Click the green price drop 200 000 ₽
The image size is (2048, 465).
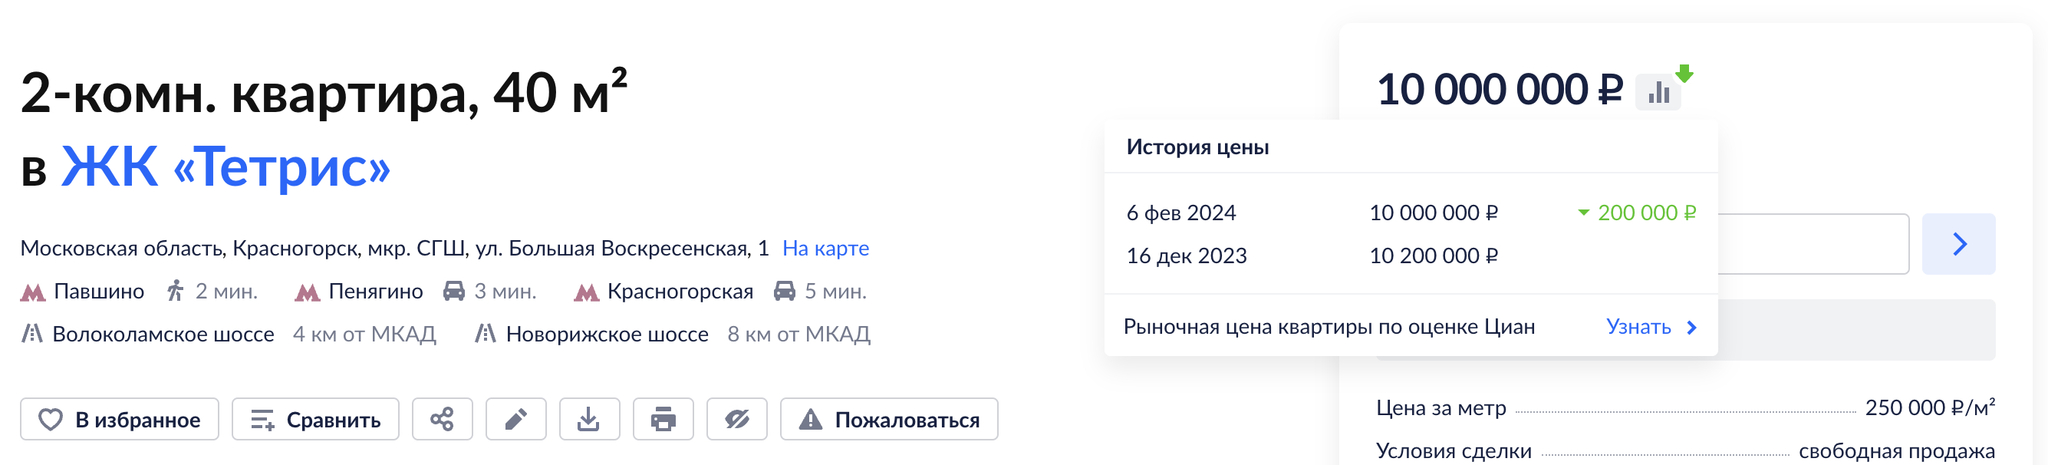pyautogui.click(x=1645, y=213)
